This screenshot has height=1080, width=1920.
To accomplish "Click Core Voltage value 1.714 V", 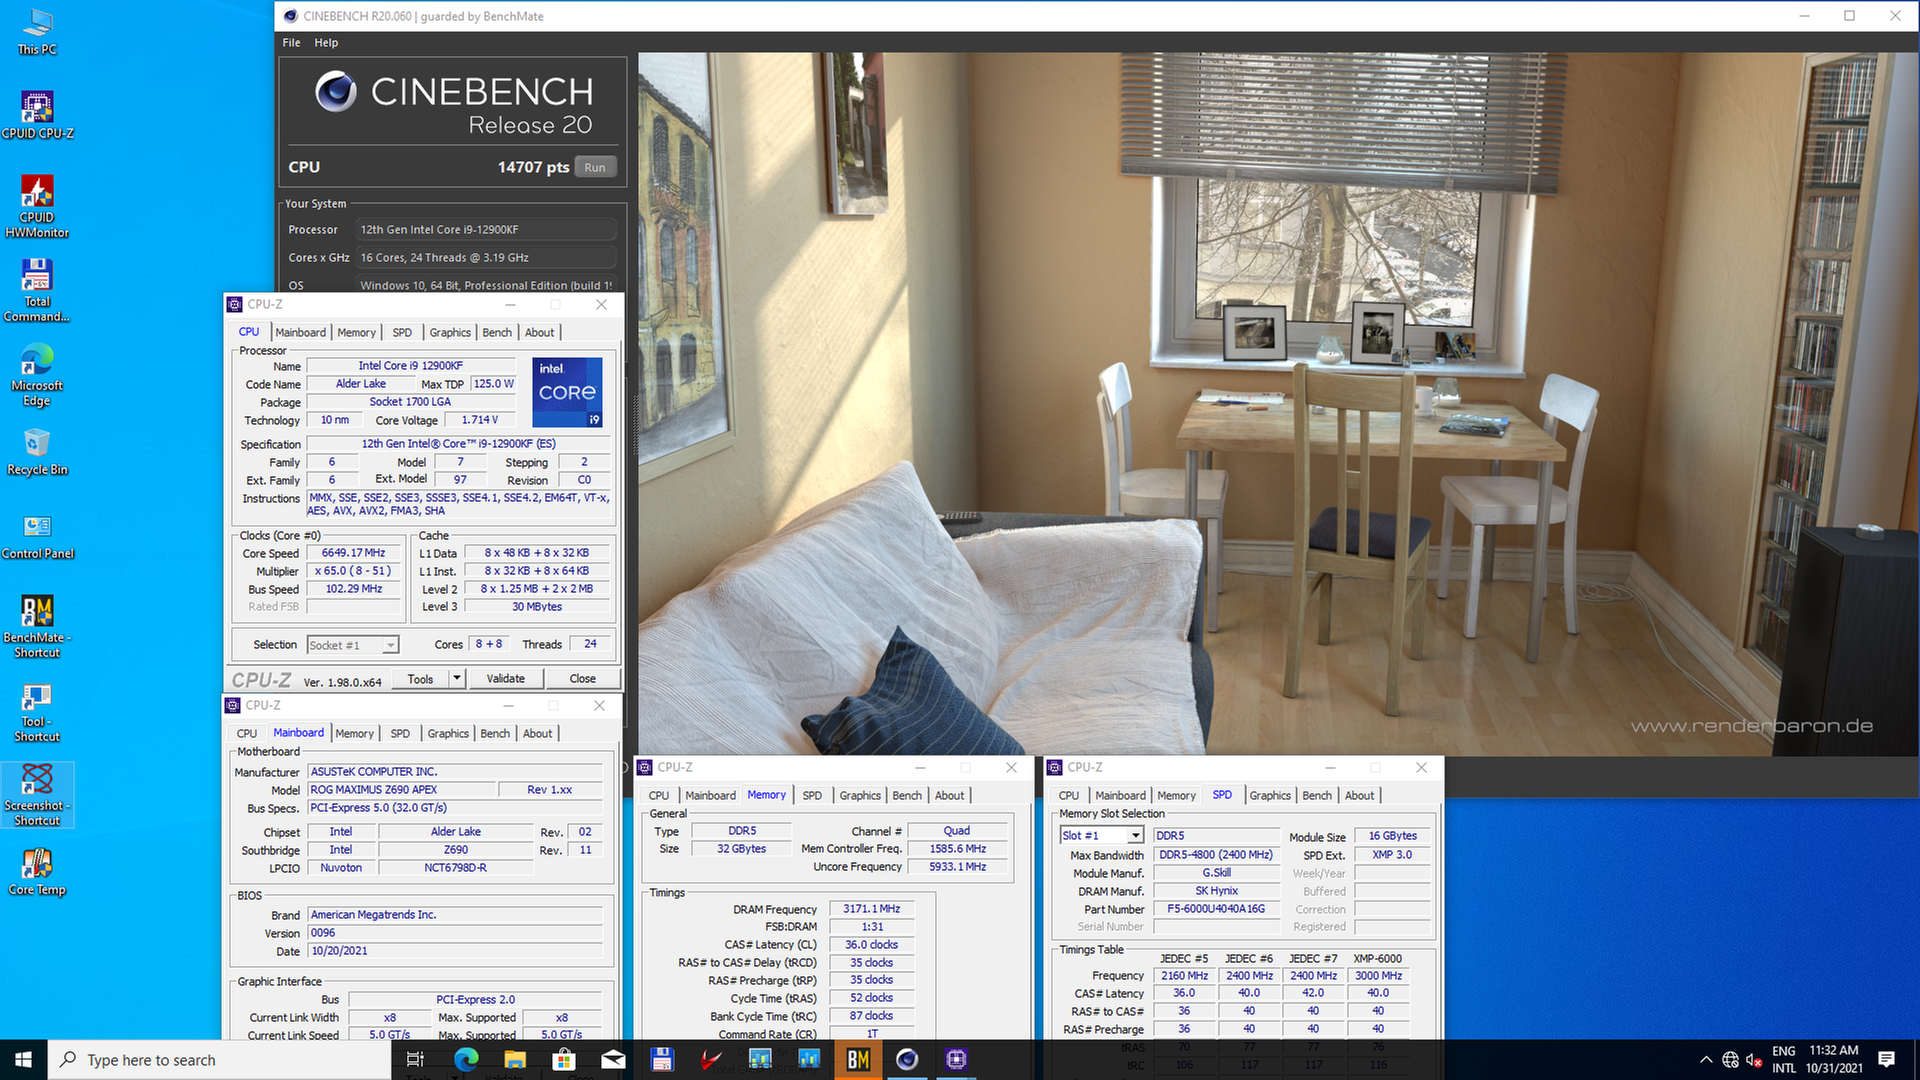I will pos(480,420).
